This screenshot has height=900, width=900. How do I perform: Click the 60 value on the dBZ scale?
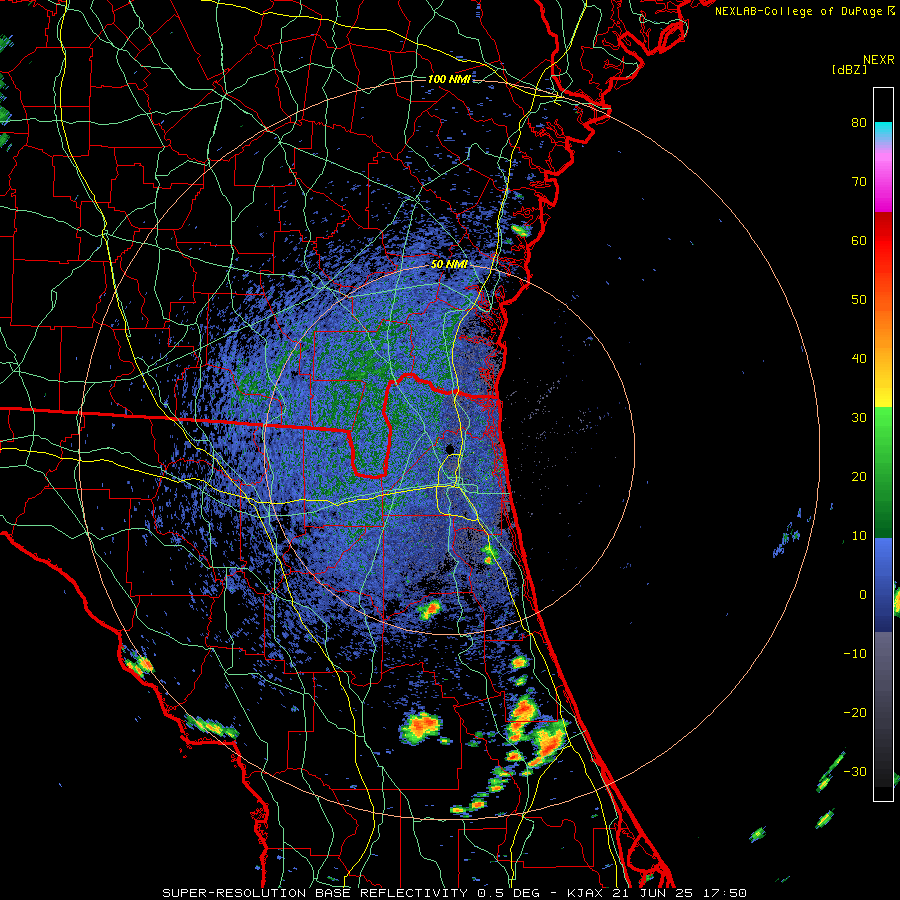(859, 240)
